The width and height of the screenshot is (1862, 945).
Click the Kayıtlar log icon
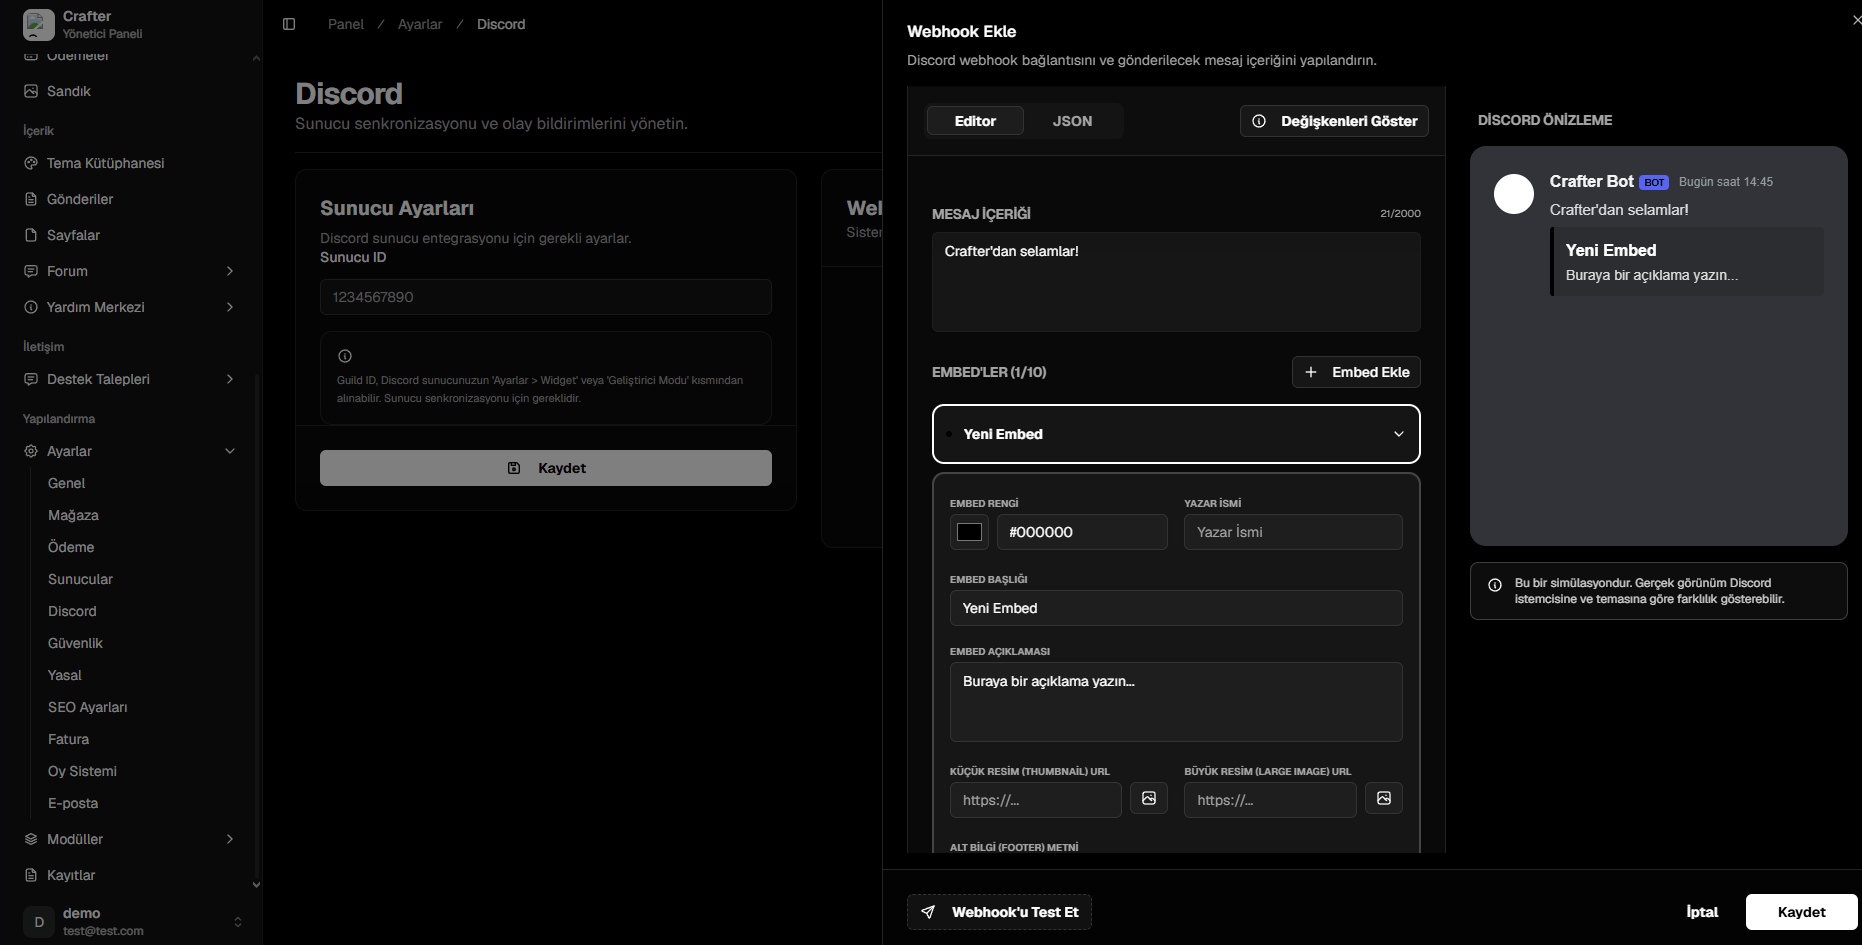(31, 875)
